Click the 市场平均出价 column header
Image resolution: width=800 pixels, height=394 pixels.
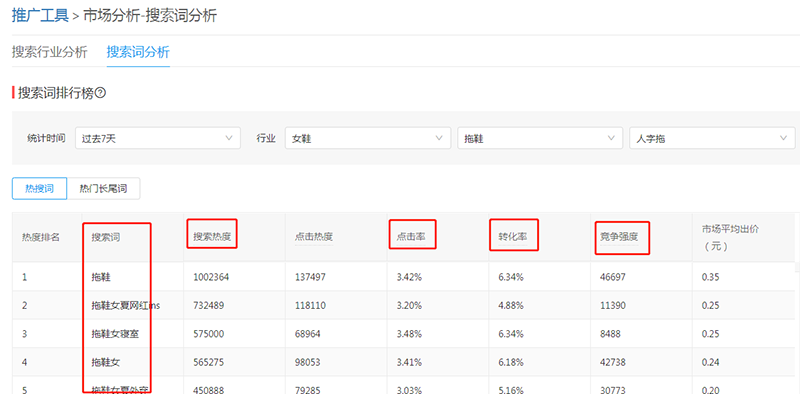[731, 237]
